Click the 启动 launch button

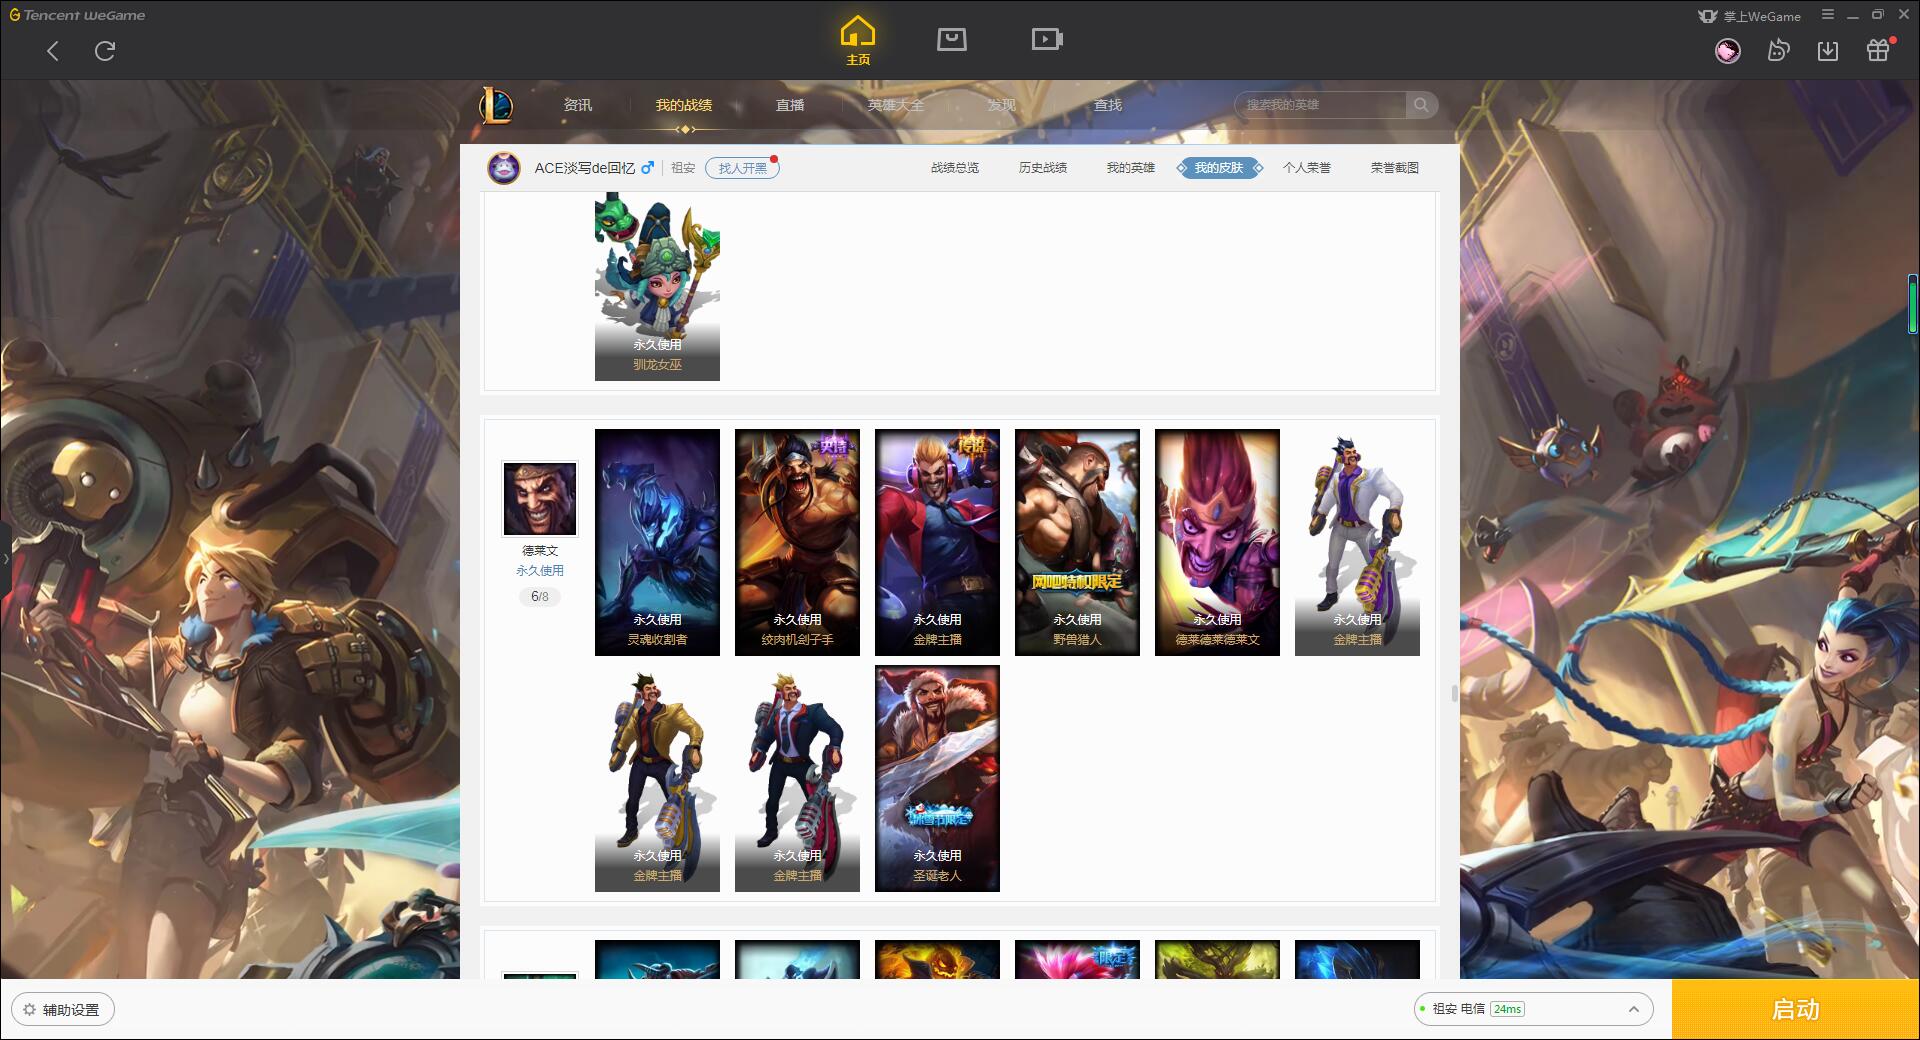pyautogui.click(x=1795, y=1010)
